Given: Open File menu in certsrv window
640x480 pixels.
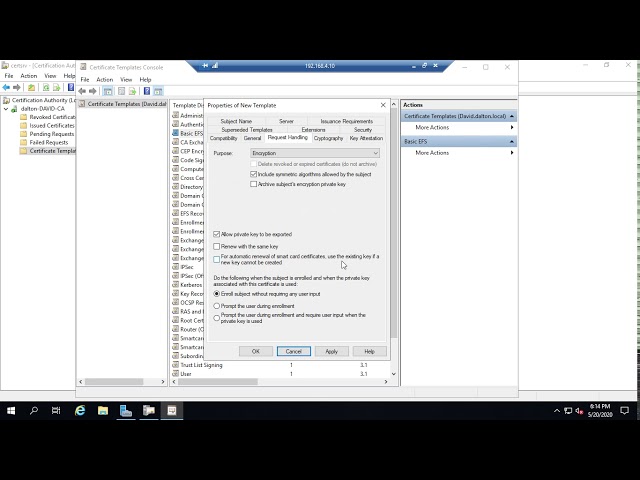Looking at the screenshot, I should 9,76.
